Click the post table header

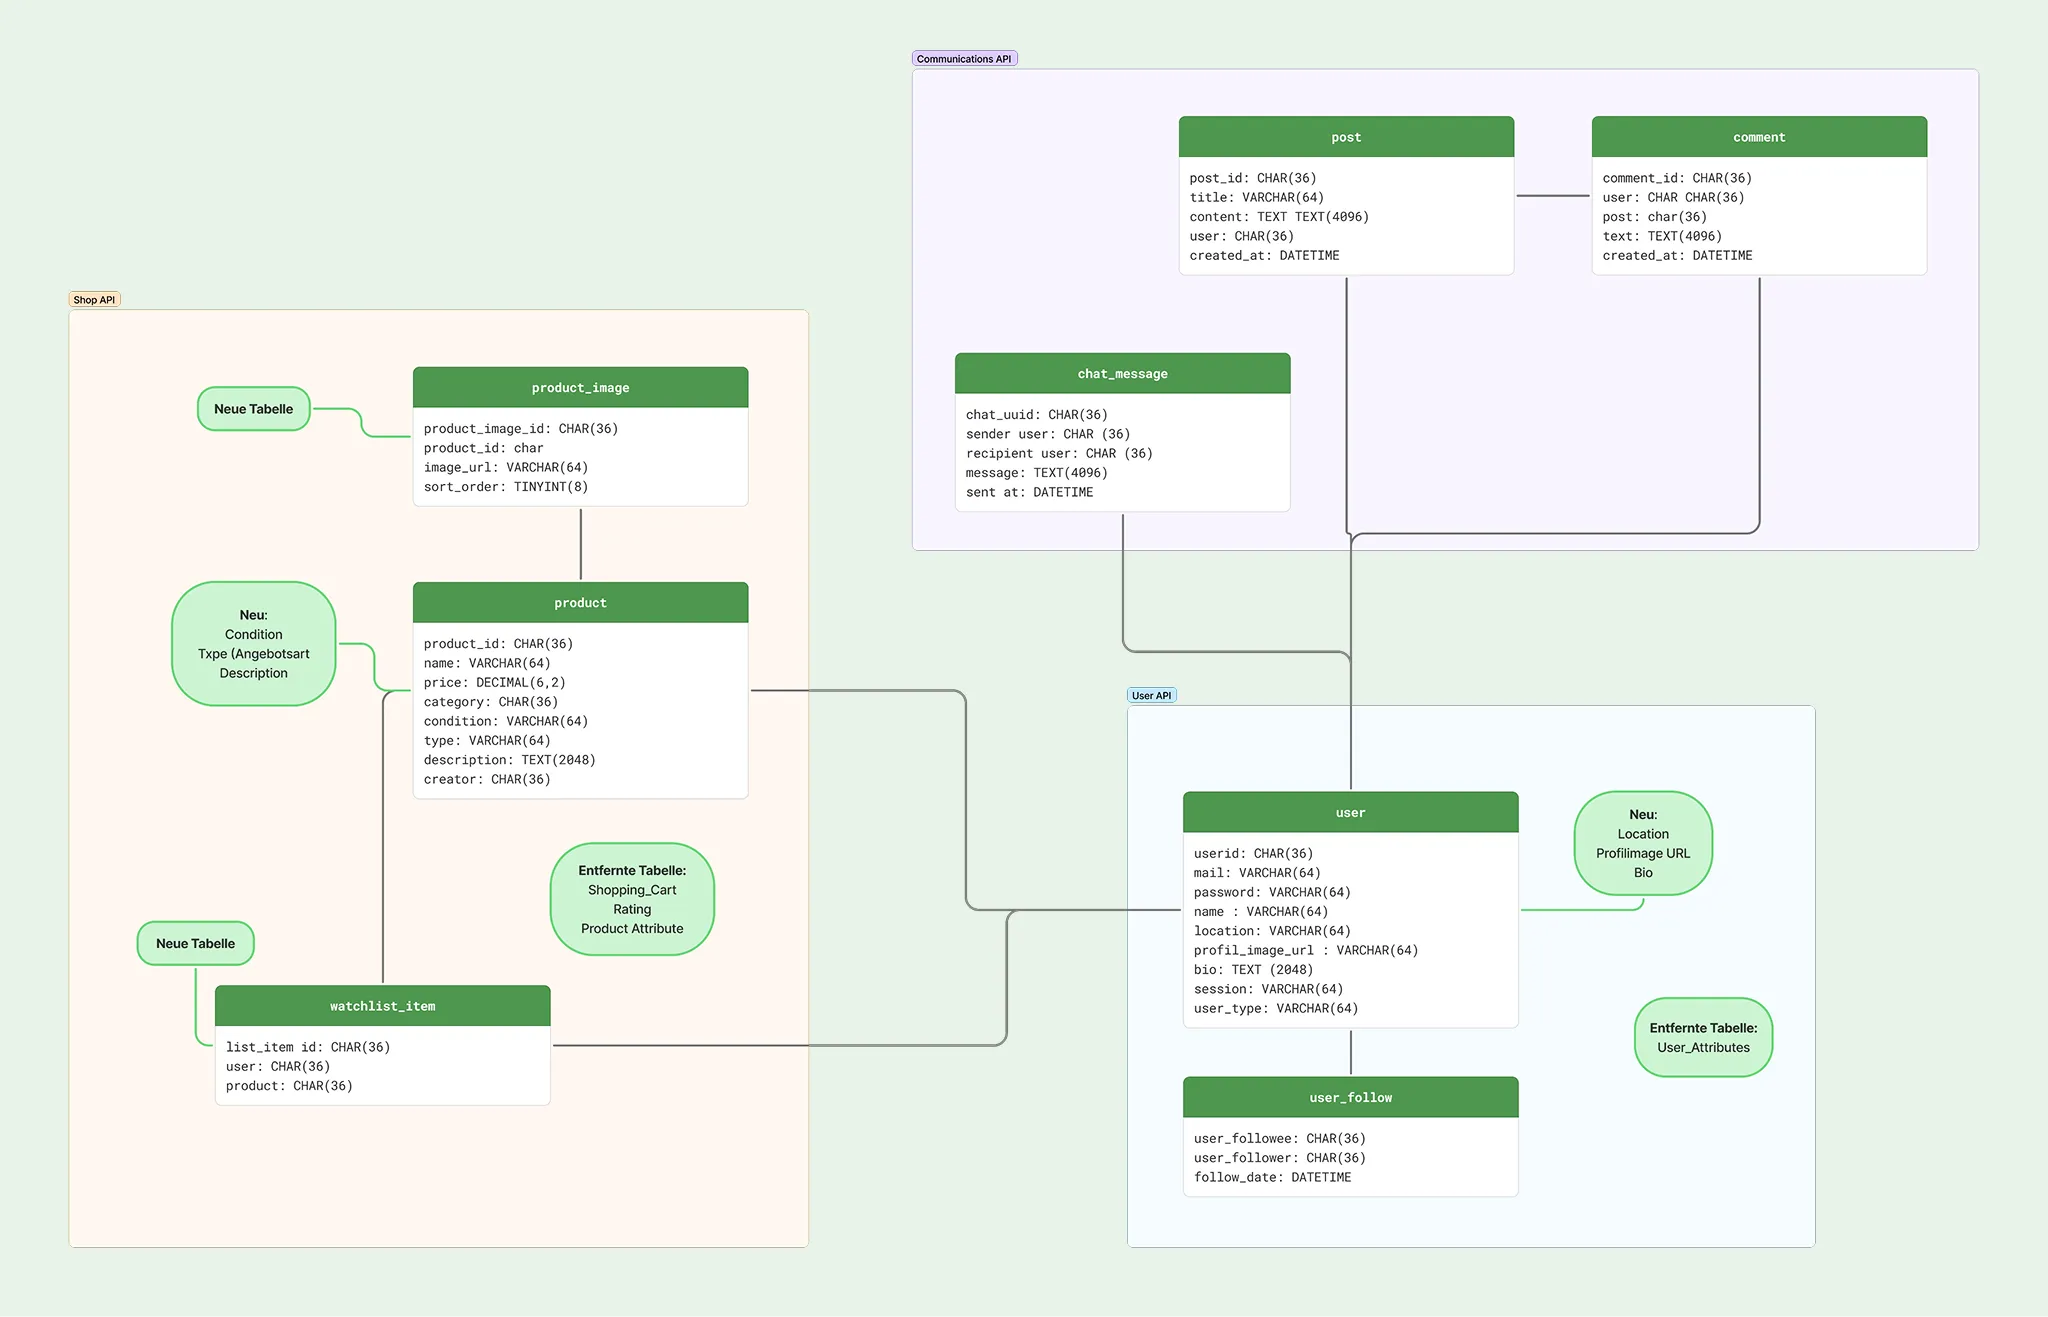(1346, 137)
